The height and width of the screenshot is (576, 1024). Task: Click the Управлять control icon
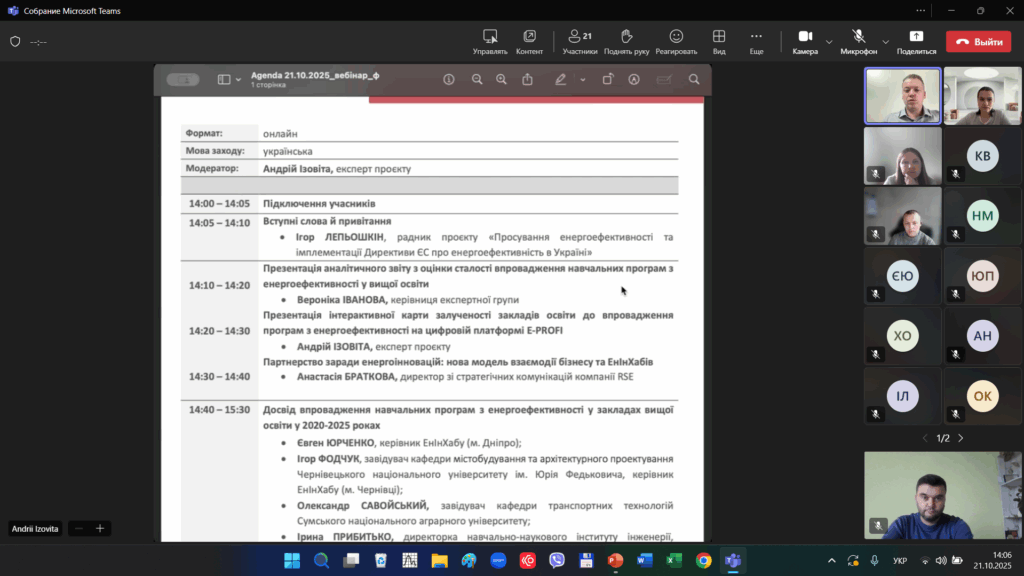pos(490,41)
